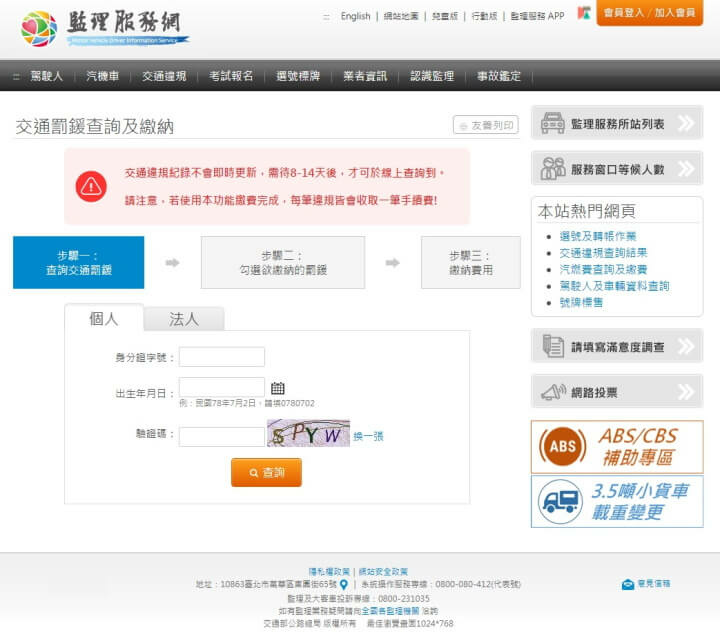Focus the 出生年月日 input field
This screenshot has width=720, height=639.
[x=222, y=387]
